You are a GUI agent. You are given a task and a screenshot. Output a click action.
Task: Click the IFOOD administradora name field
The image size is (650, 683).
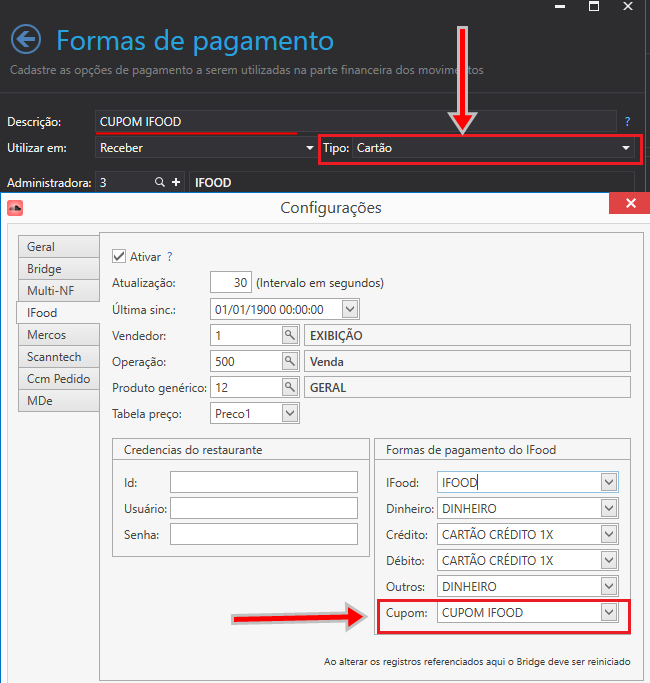click(412, 182)
